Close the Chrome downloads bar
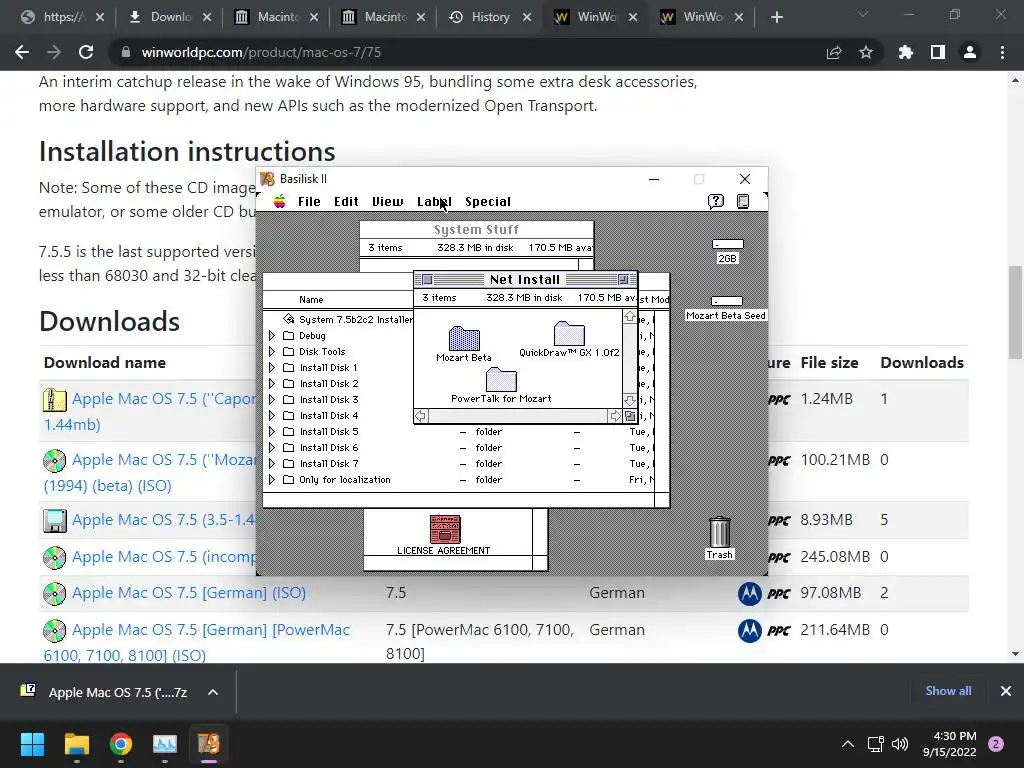 1006,691
